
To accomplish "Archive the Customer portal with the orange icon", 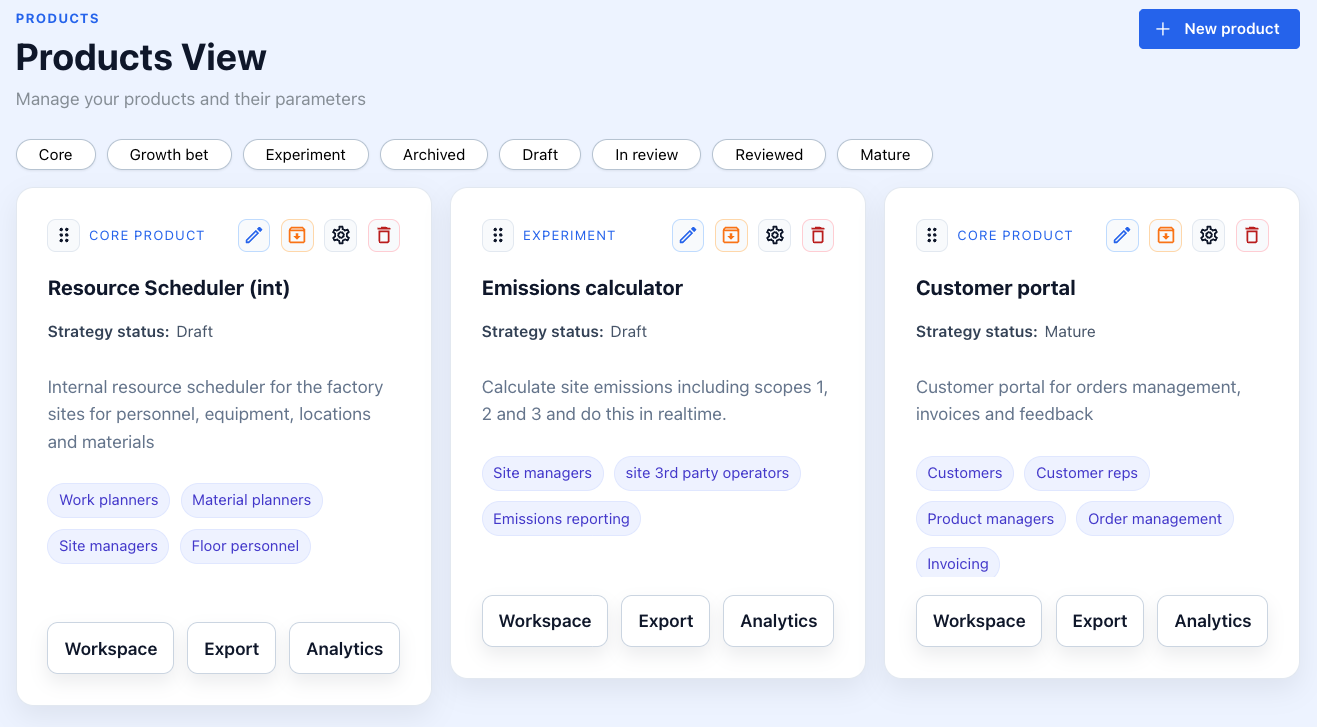I will click(x=1165, y=235).
